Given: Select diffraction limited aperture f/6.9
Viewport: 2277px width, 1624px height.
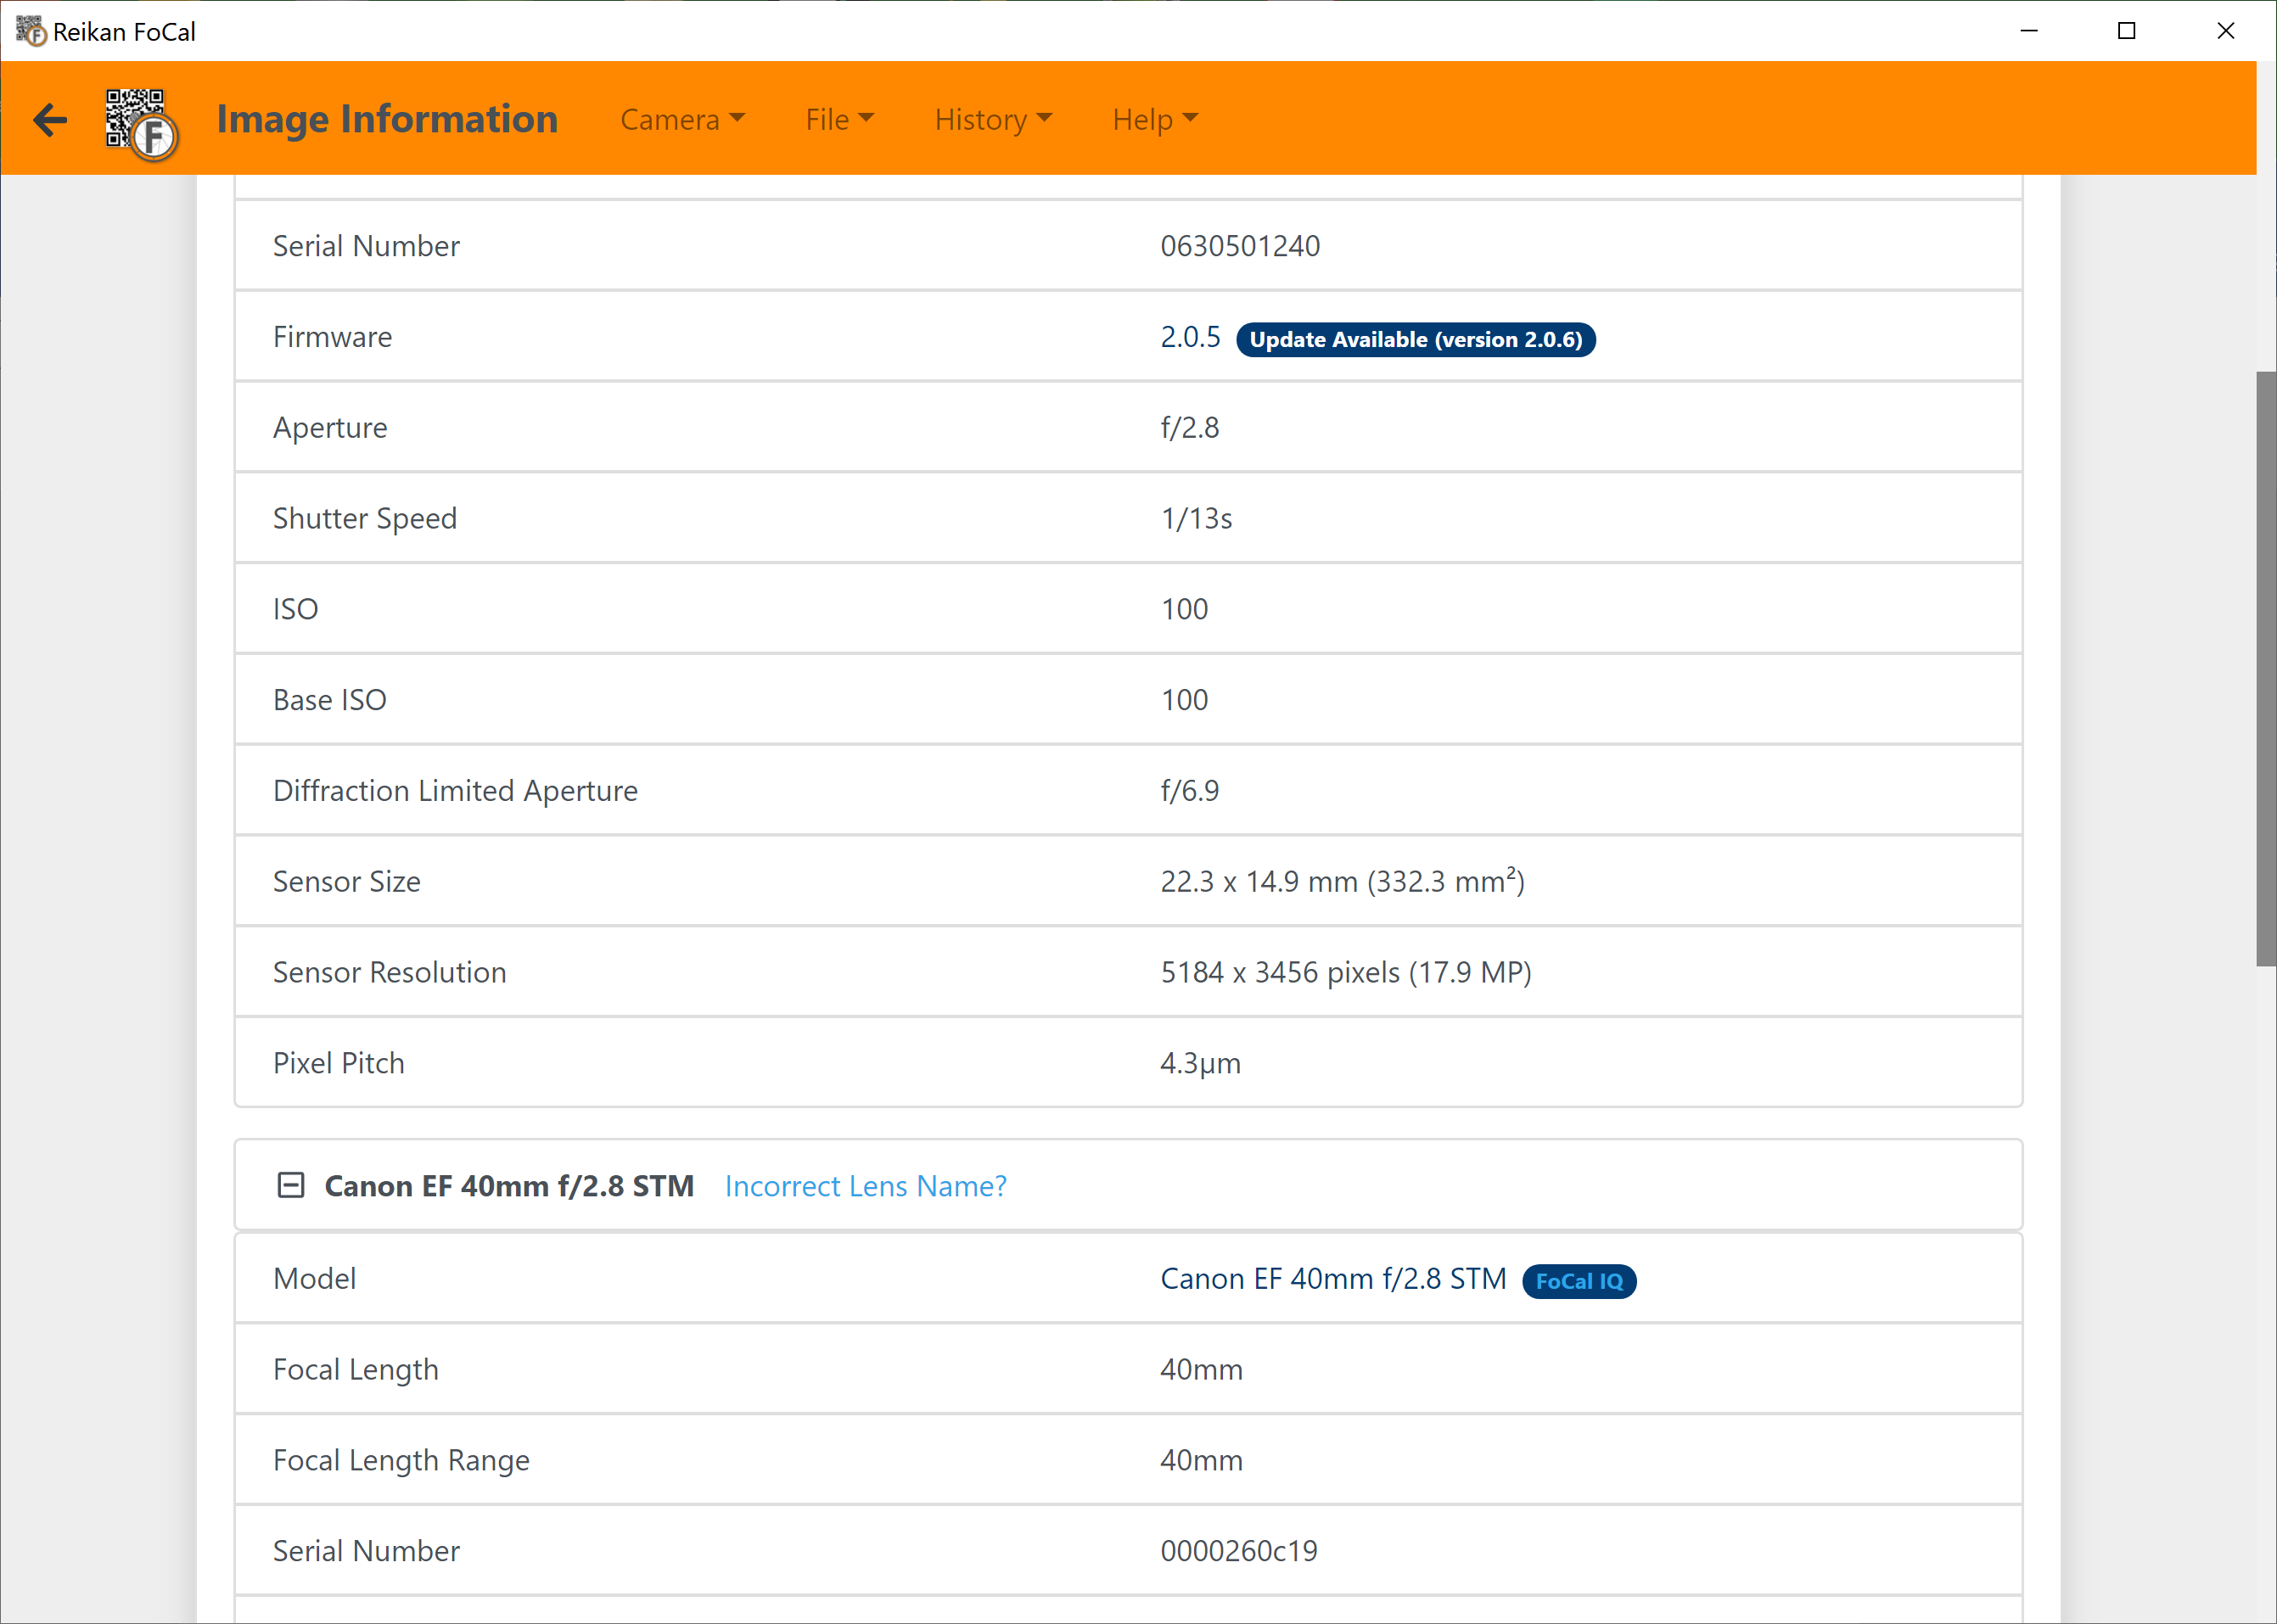Looking at the screenshot, I should tap(1190, 791).
